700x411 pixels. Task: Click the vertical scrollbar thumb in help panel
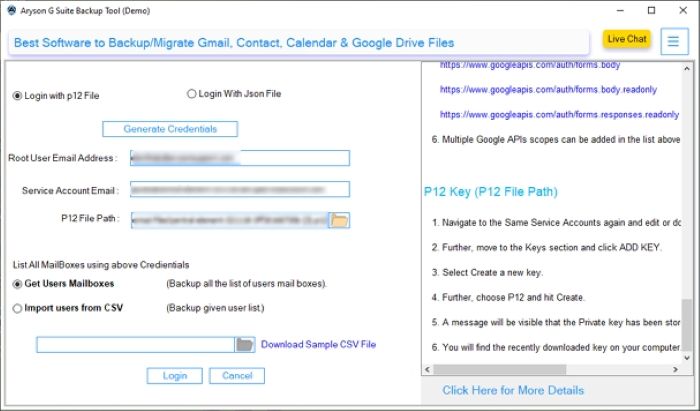(x=687, y=324)
